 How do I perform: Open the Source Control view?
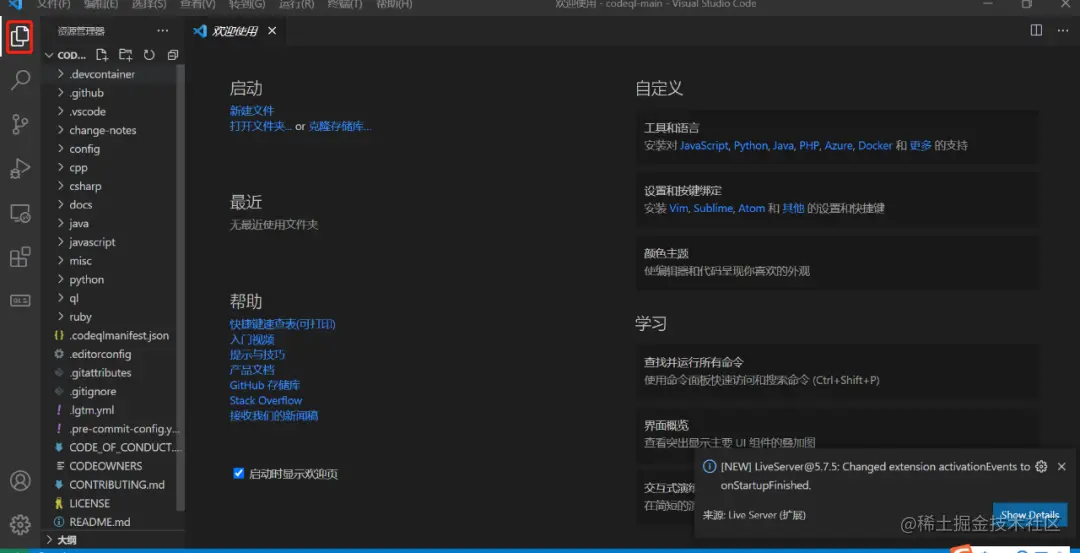point(20,124)
